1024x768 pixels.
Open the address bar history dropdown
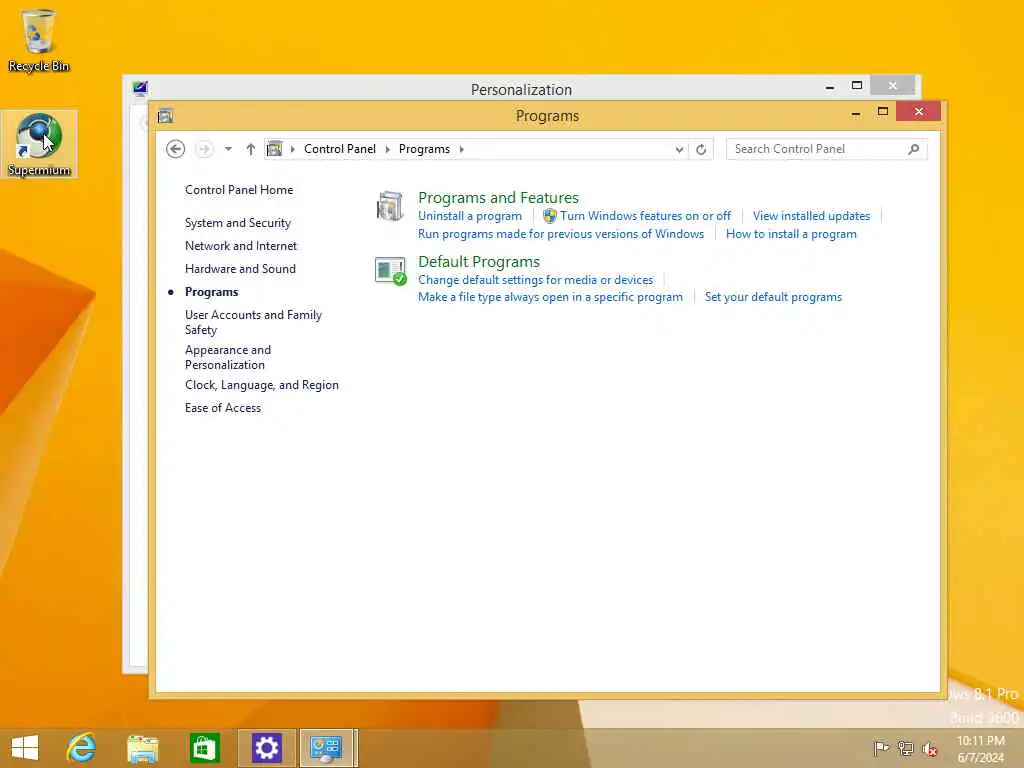coord(679,150)
